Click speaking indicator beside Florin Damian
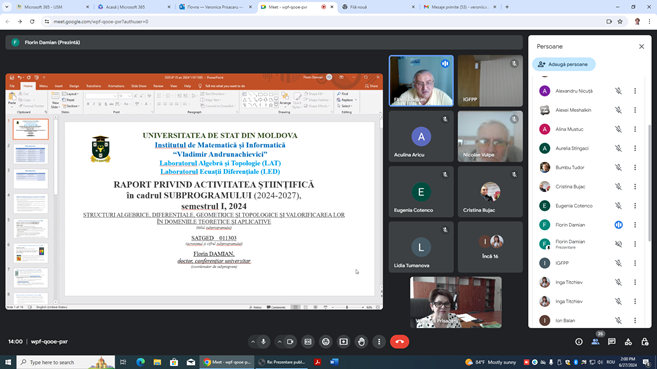Image resolution: width=657 pixels, height=369 pixels. 618,225
